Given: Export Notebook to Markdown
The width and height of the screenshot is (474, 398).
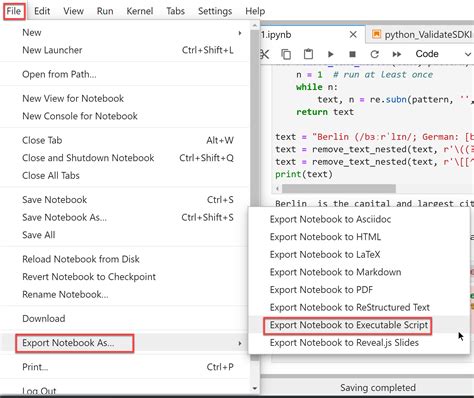Looking at the screenshot, I should coord(359,272).
